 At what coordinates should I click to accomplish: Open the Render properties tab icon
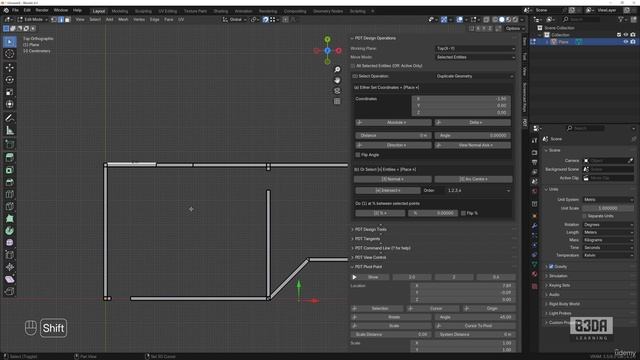[x=535, y=152]
